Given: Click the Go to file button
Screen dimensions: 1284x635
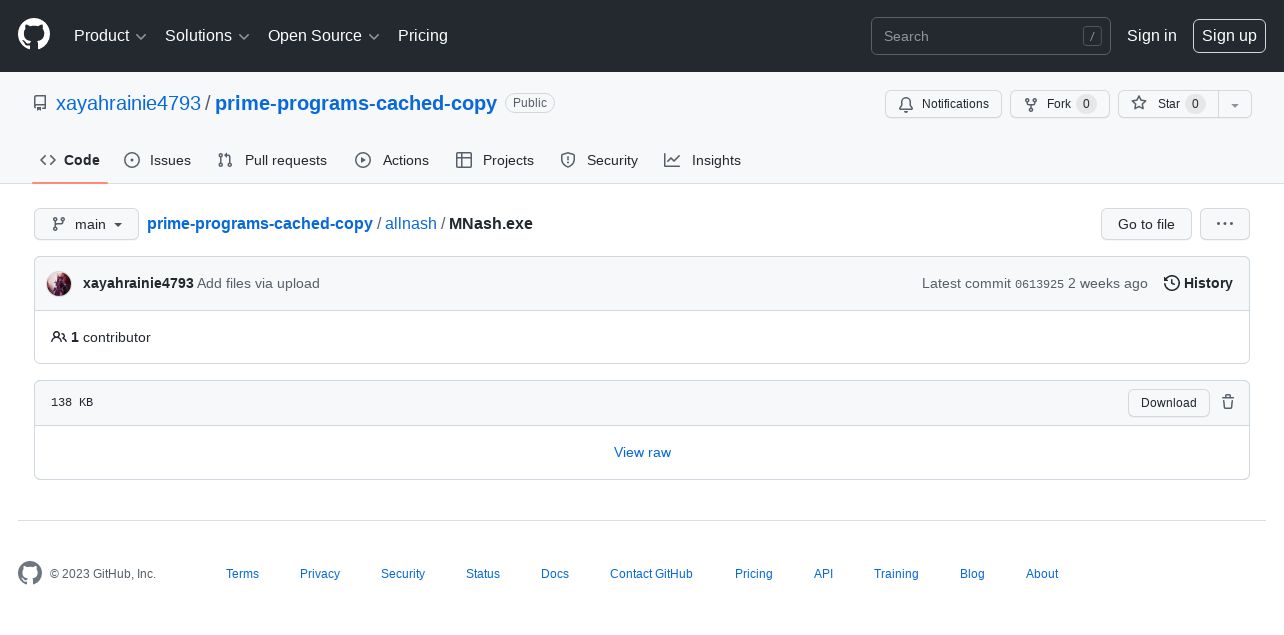Looking at the screenshot, I should point(1146,224).
